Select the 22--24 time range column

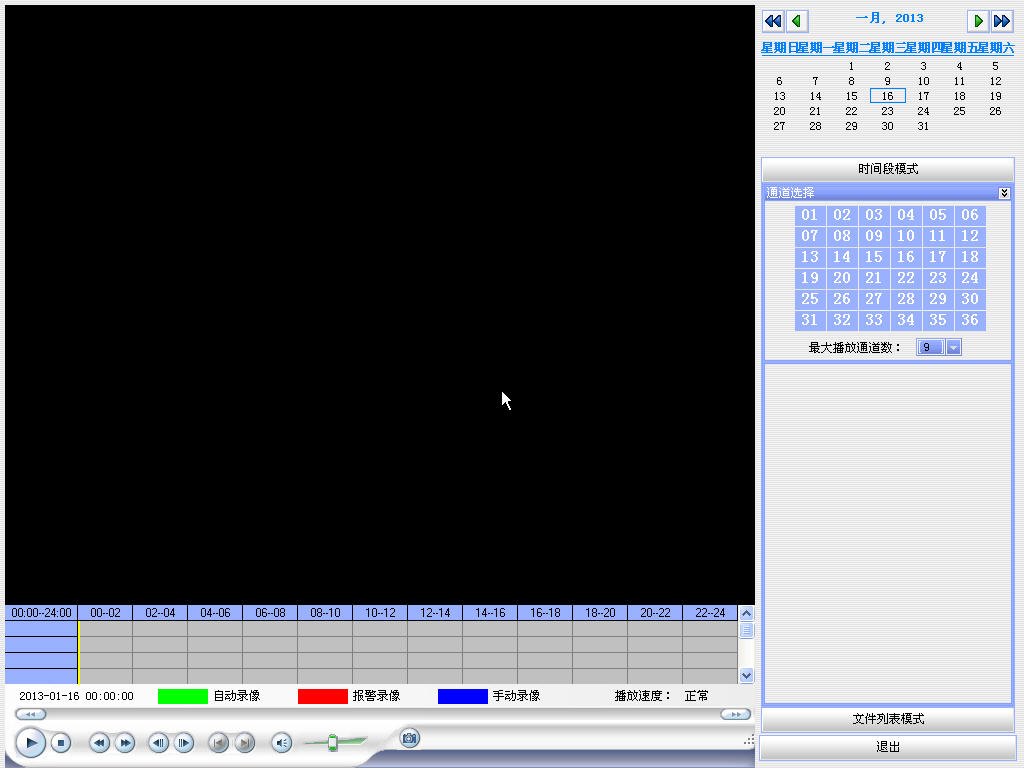coord(710,613)
